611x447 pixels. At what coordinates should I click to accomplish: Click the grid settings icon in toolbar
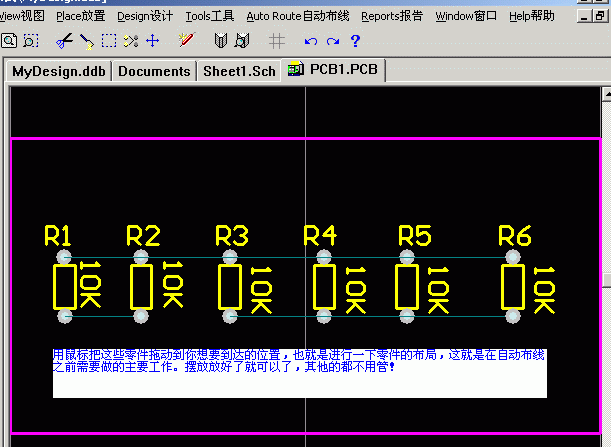(x=277, y=41)
